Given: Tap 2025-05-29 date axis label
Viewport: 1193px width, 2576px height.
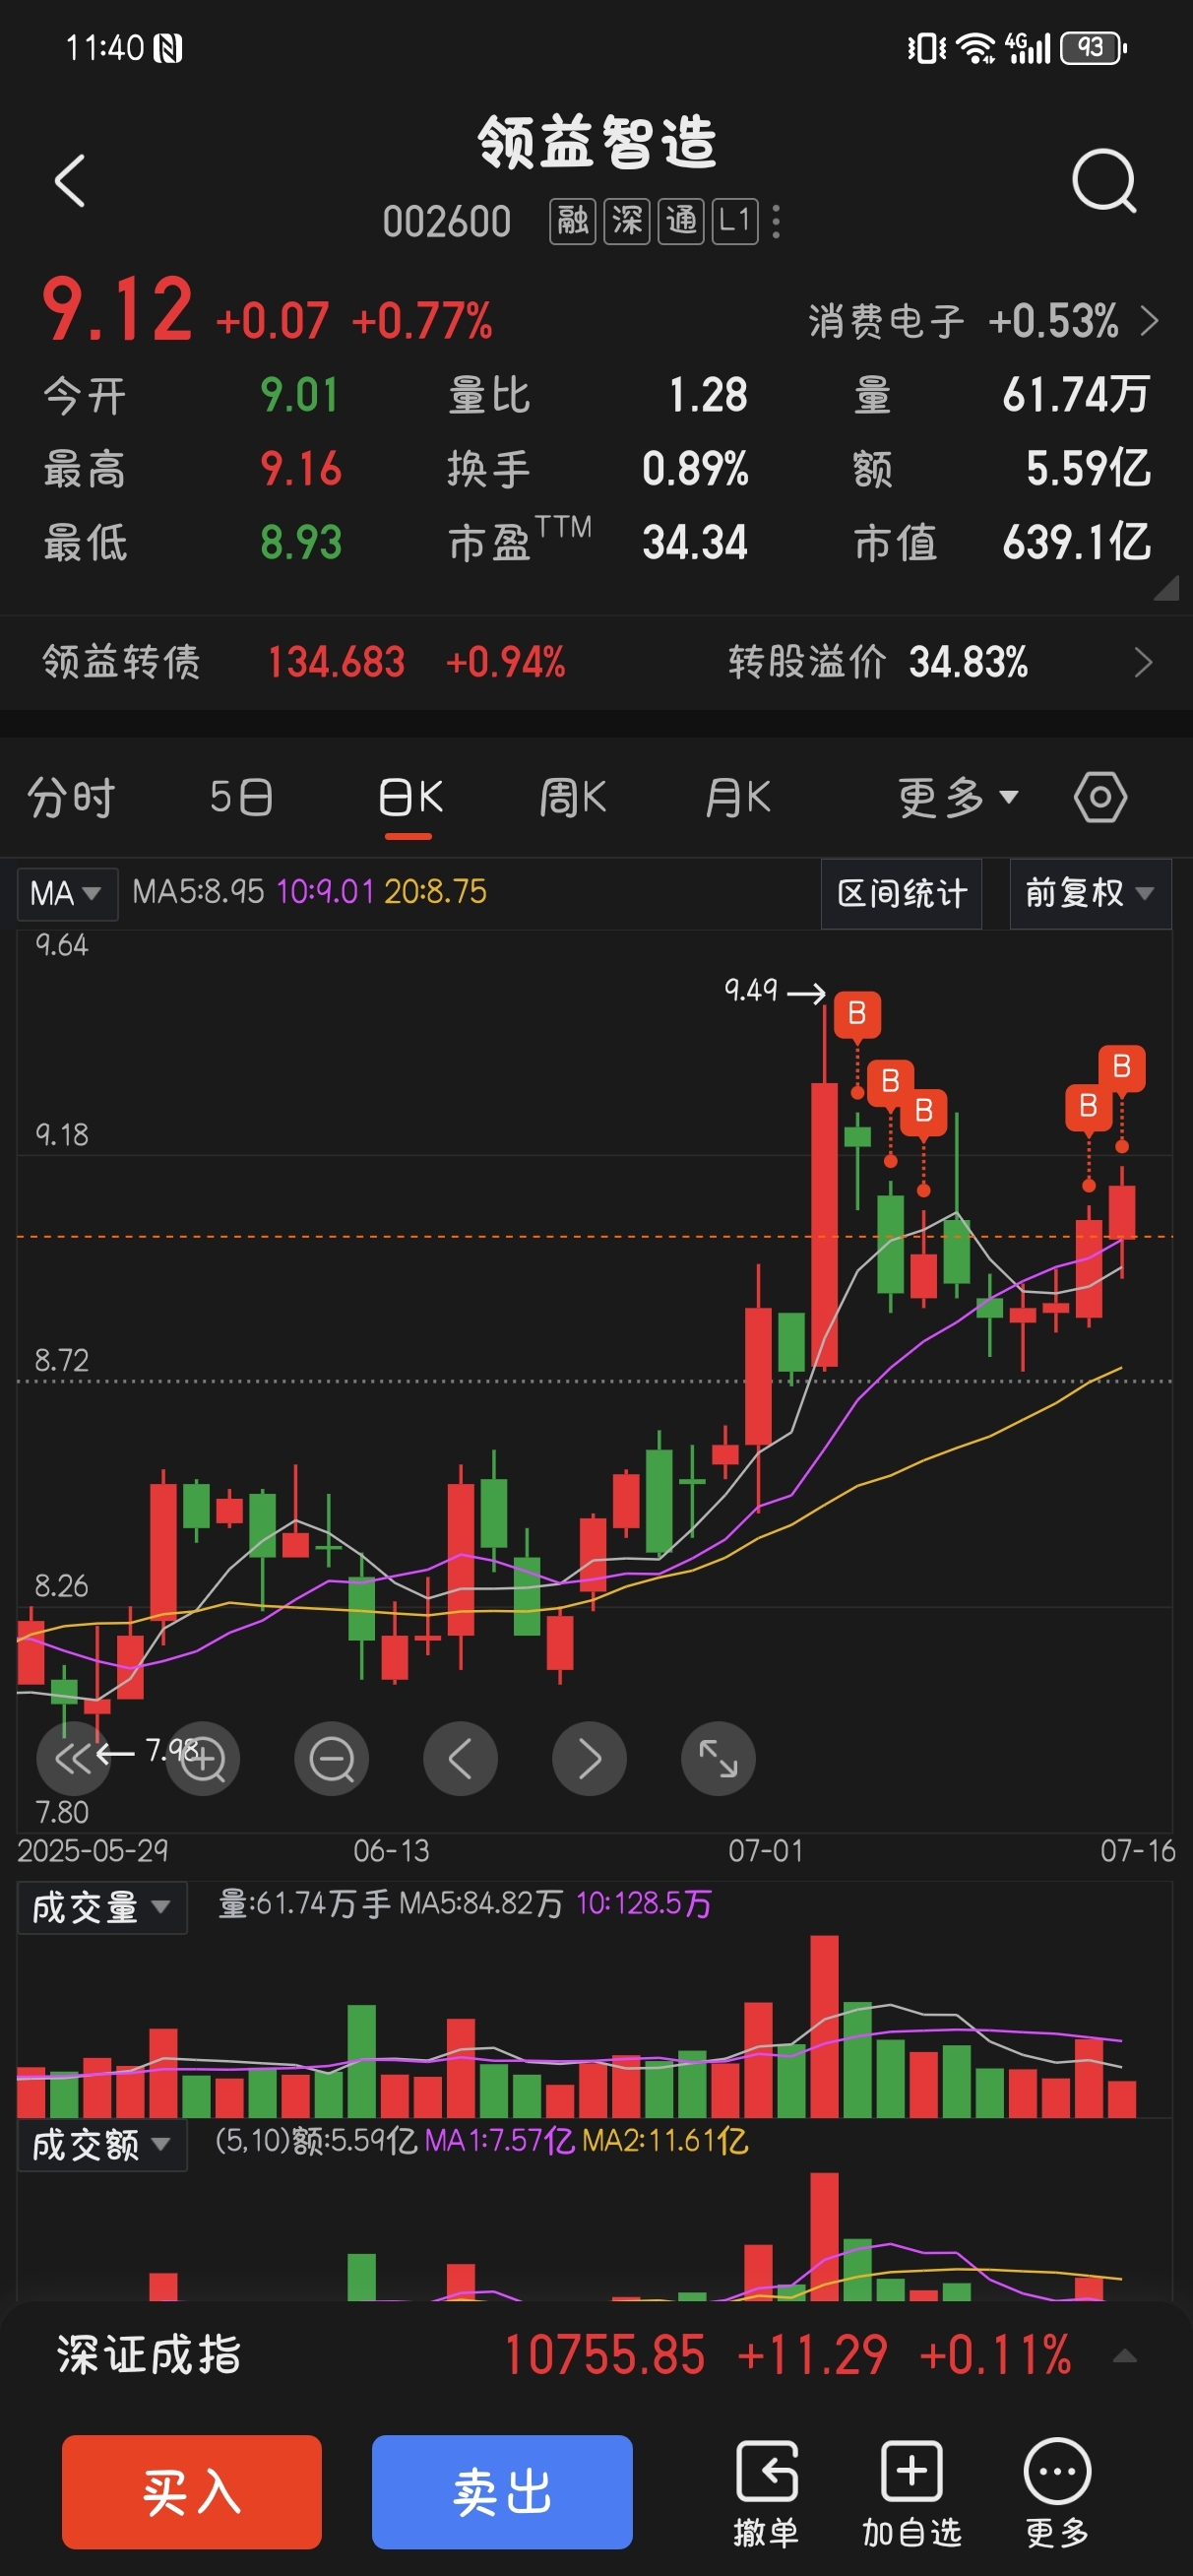Looking at the screenshot, I should tap(93, 1850).
